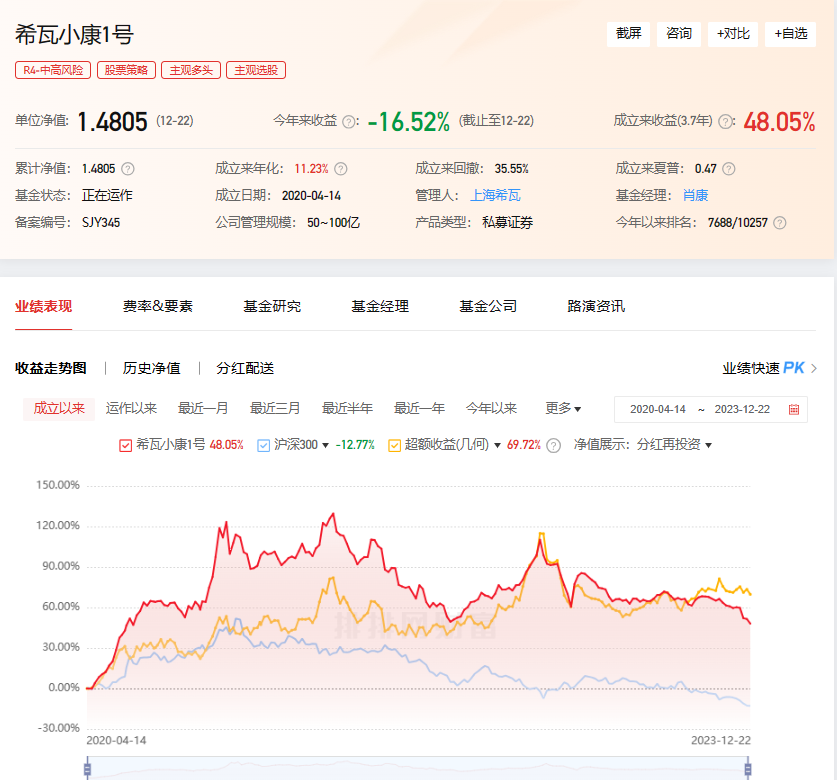Select 最近一月 time range
Image resolution: width=837 pixels, height=780 pixels.
(203, 409)
